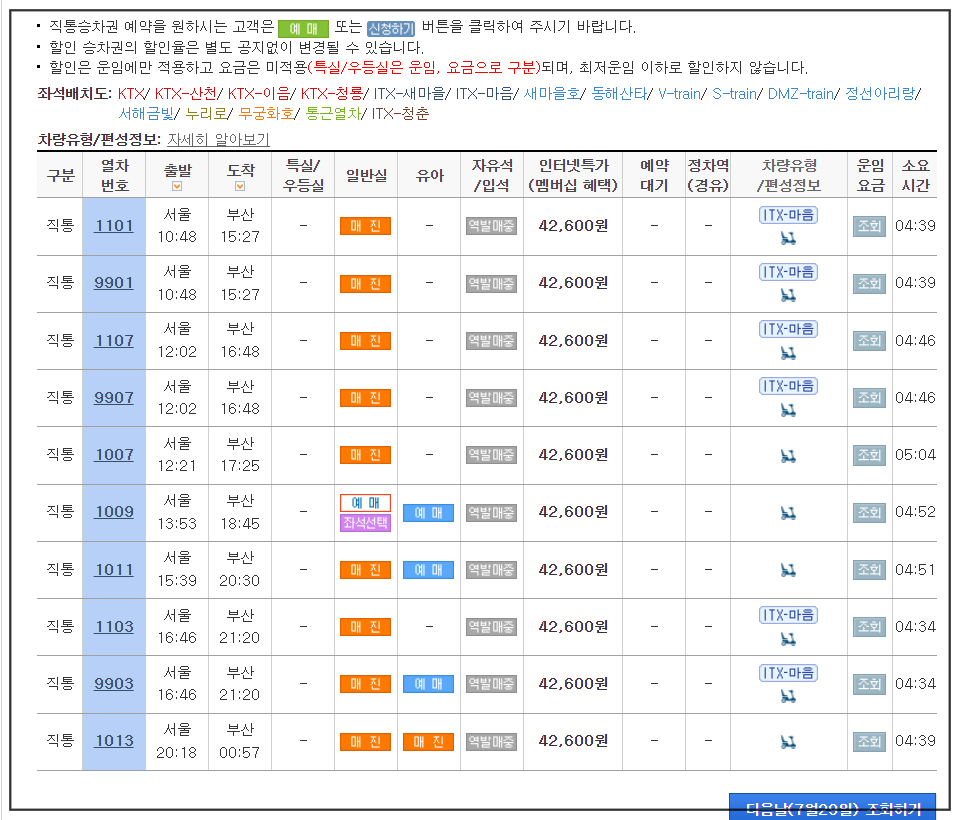
Task: Click 조회 fare lookup for train 1009
Action: point(869,513)
